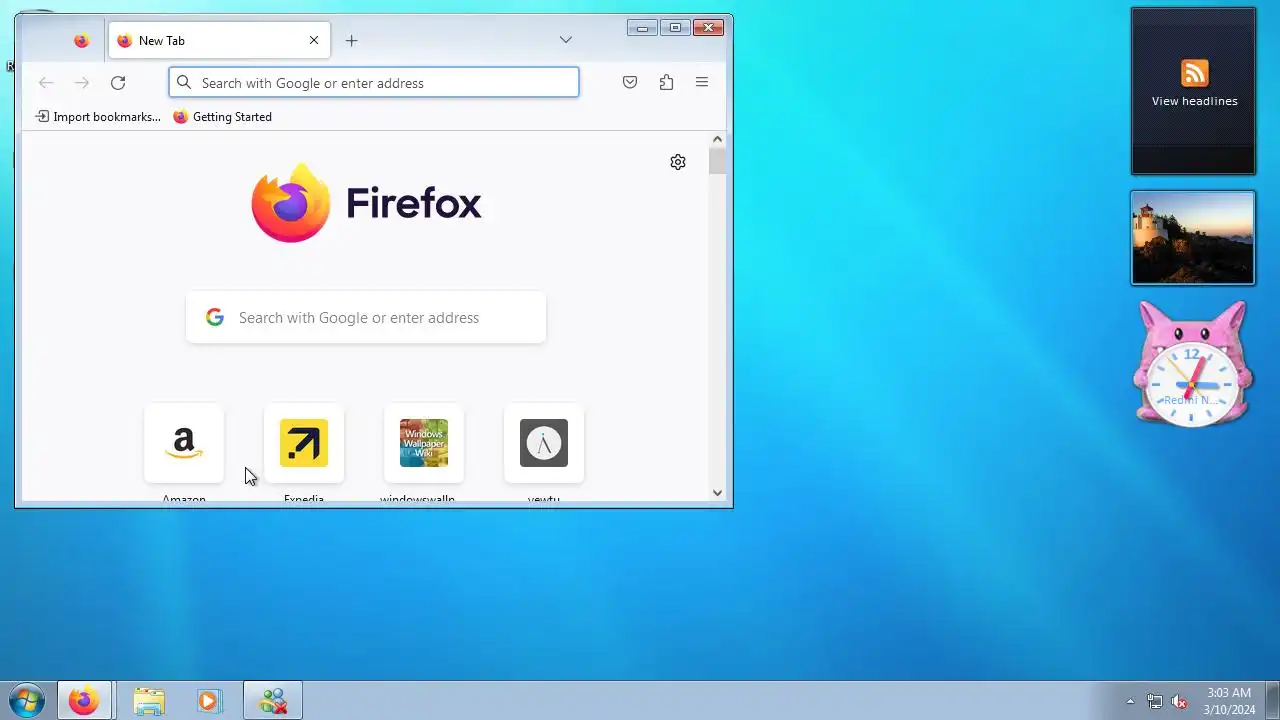Image resolution: width=1280 pixels, height=720 pixels.
Task: Open Save to Pocket icon
Action: pos(630,83)
